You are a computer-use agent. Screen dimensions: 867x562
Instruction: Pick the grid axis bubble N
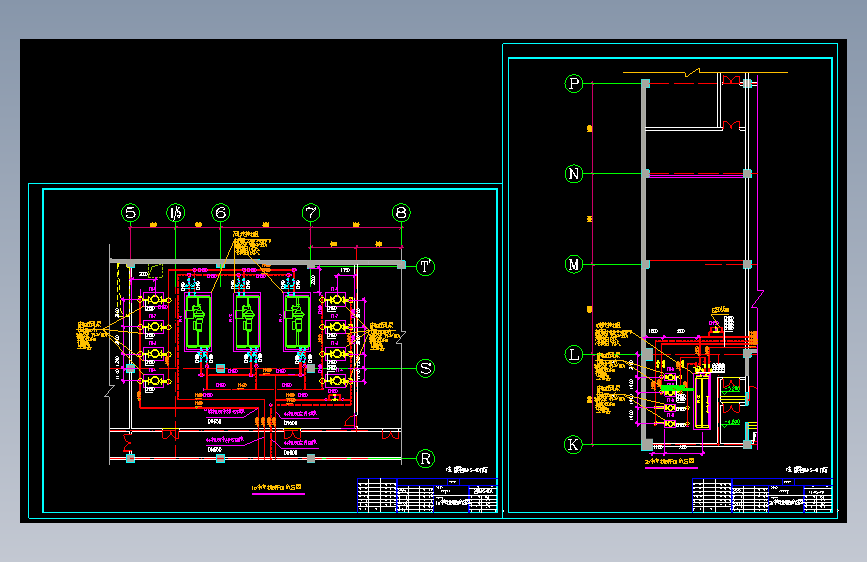574,174
